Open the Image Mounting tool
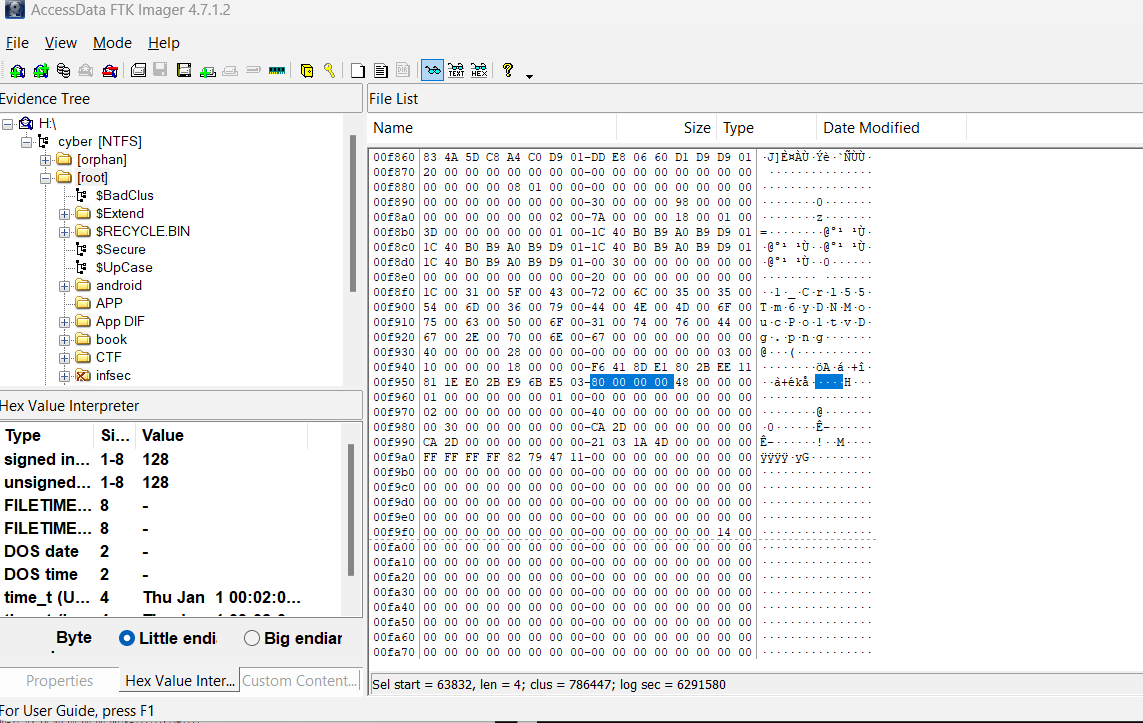The height and width of the screenshot is (723, 1143). point(63,71)
